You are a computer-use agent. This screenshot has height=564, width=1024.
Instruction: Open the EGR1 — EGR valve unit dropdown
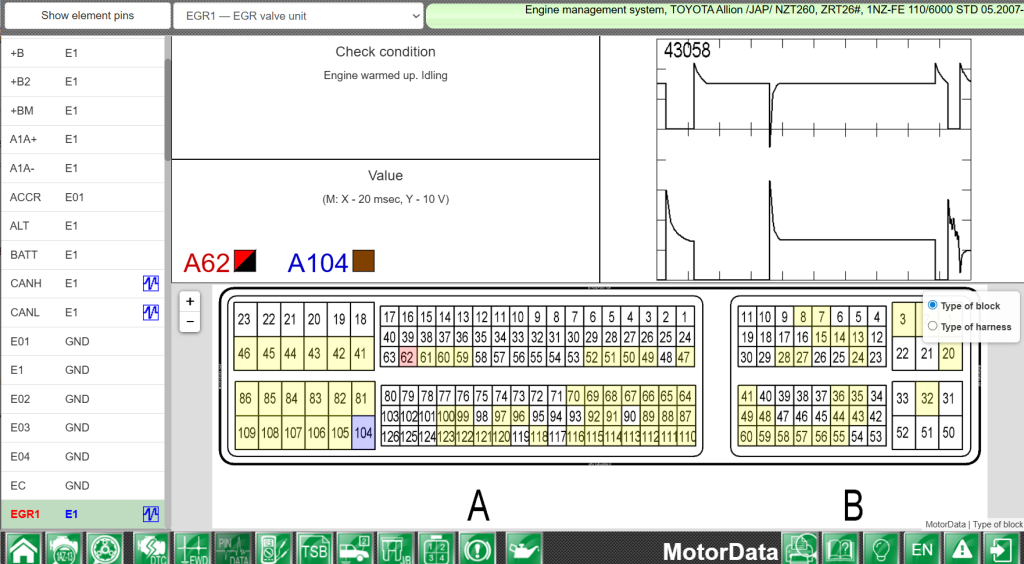point(298,16)
